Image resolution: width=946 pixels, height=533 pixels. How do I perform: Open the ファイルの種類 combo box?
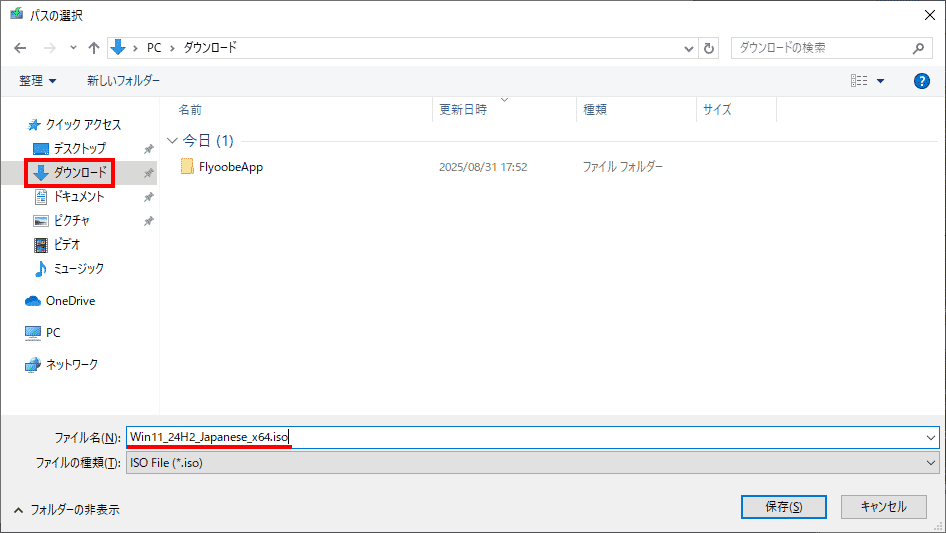coord(532,463)
